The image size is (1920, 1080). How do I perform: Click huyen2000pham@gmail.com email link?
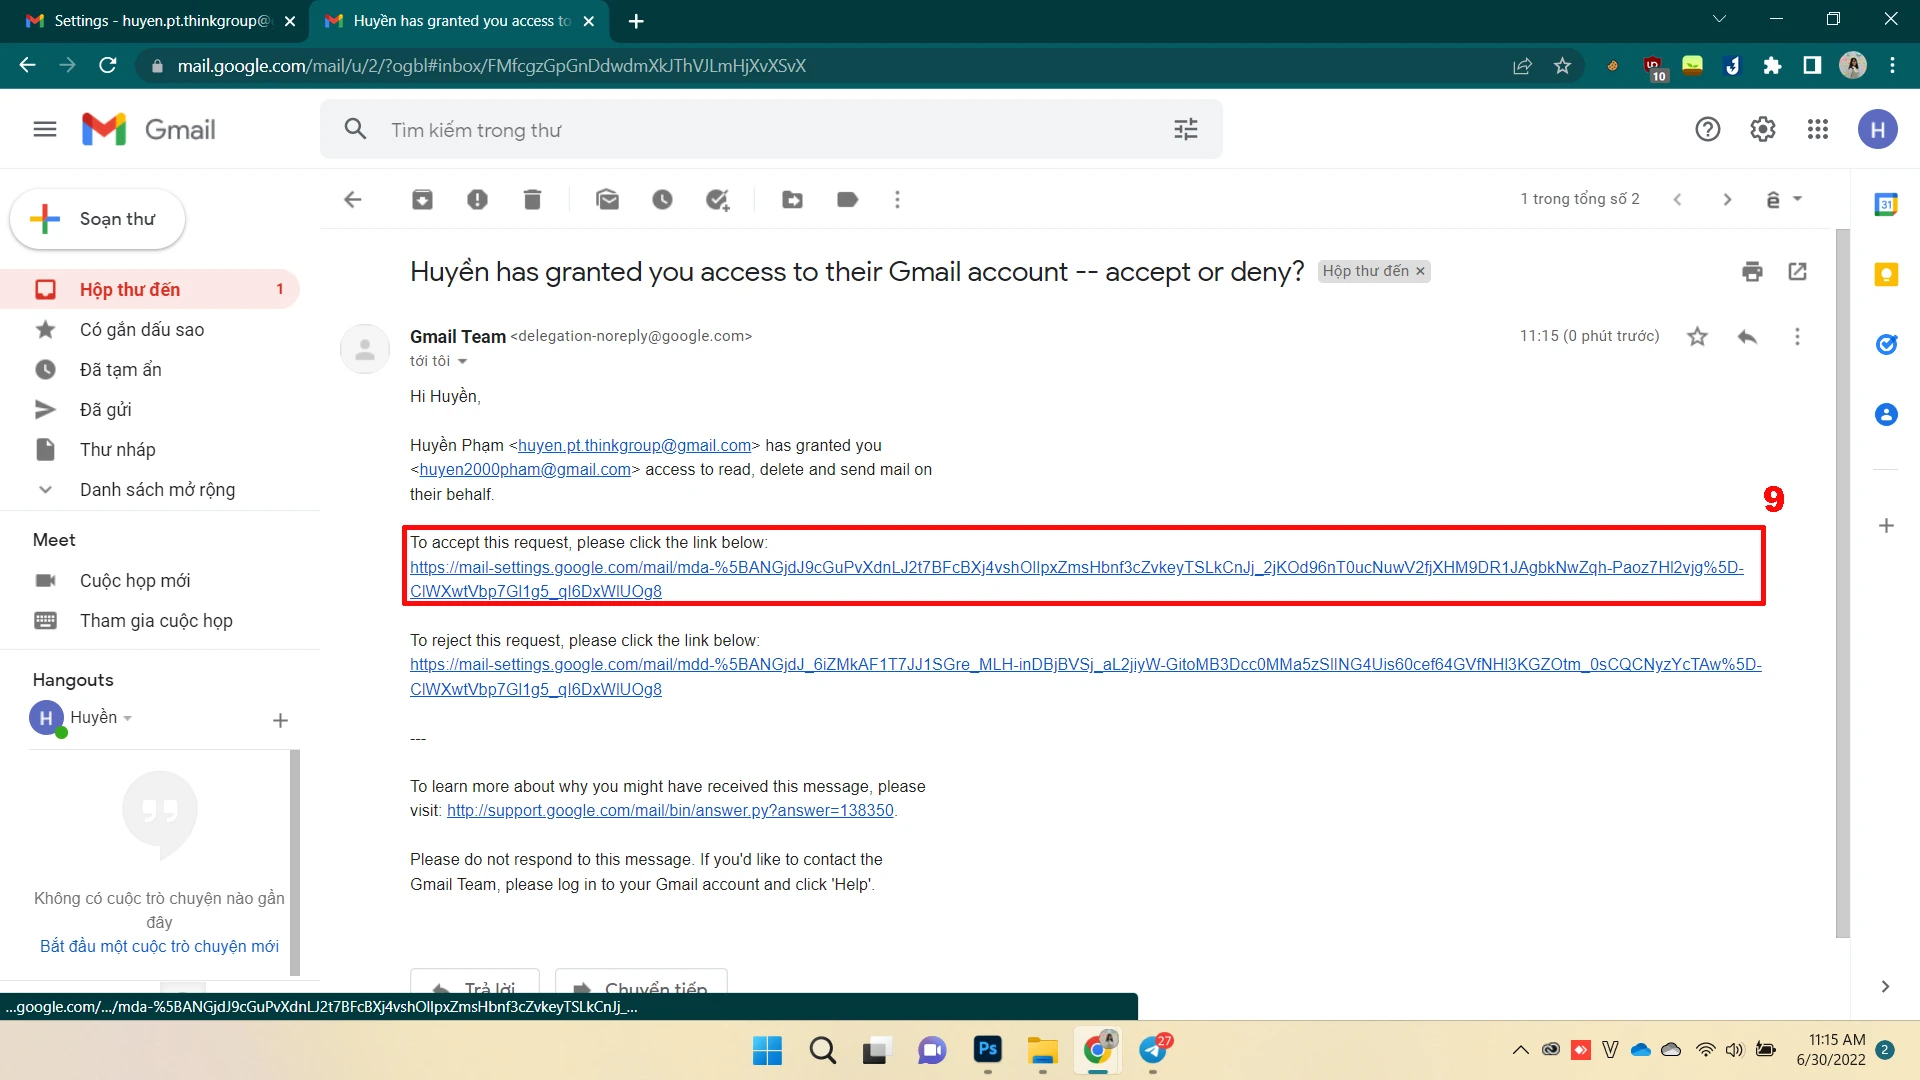(525, 470)
